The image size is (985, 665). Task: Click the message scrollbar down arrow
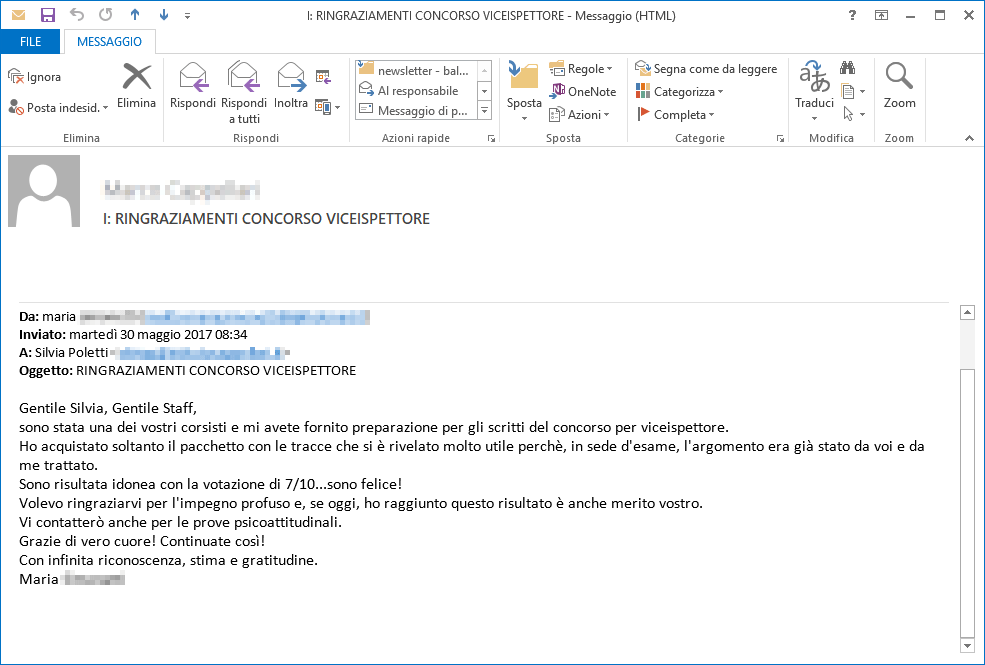967,646
